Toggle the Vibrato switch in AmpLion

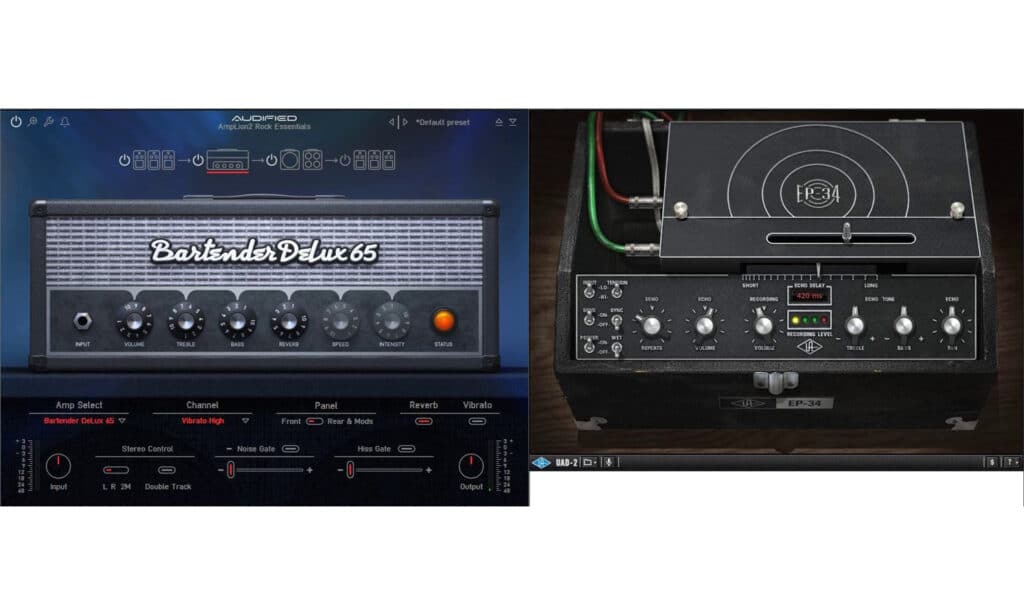[x=477, y=422]
